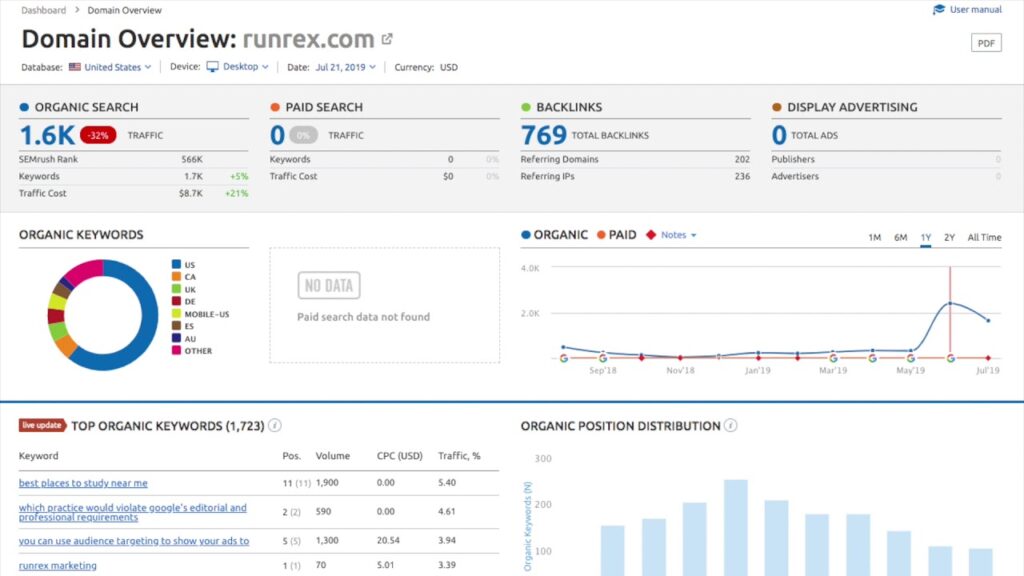Click the Google G marker at Sep'18
This screenshot has width=1024, height=576.
click(603, 358)
